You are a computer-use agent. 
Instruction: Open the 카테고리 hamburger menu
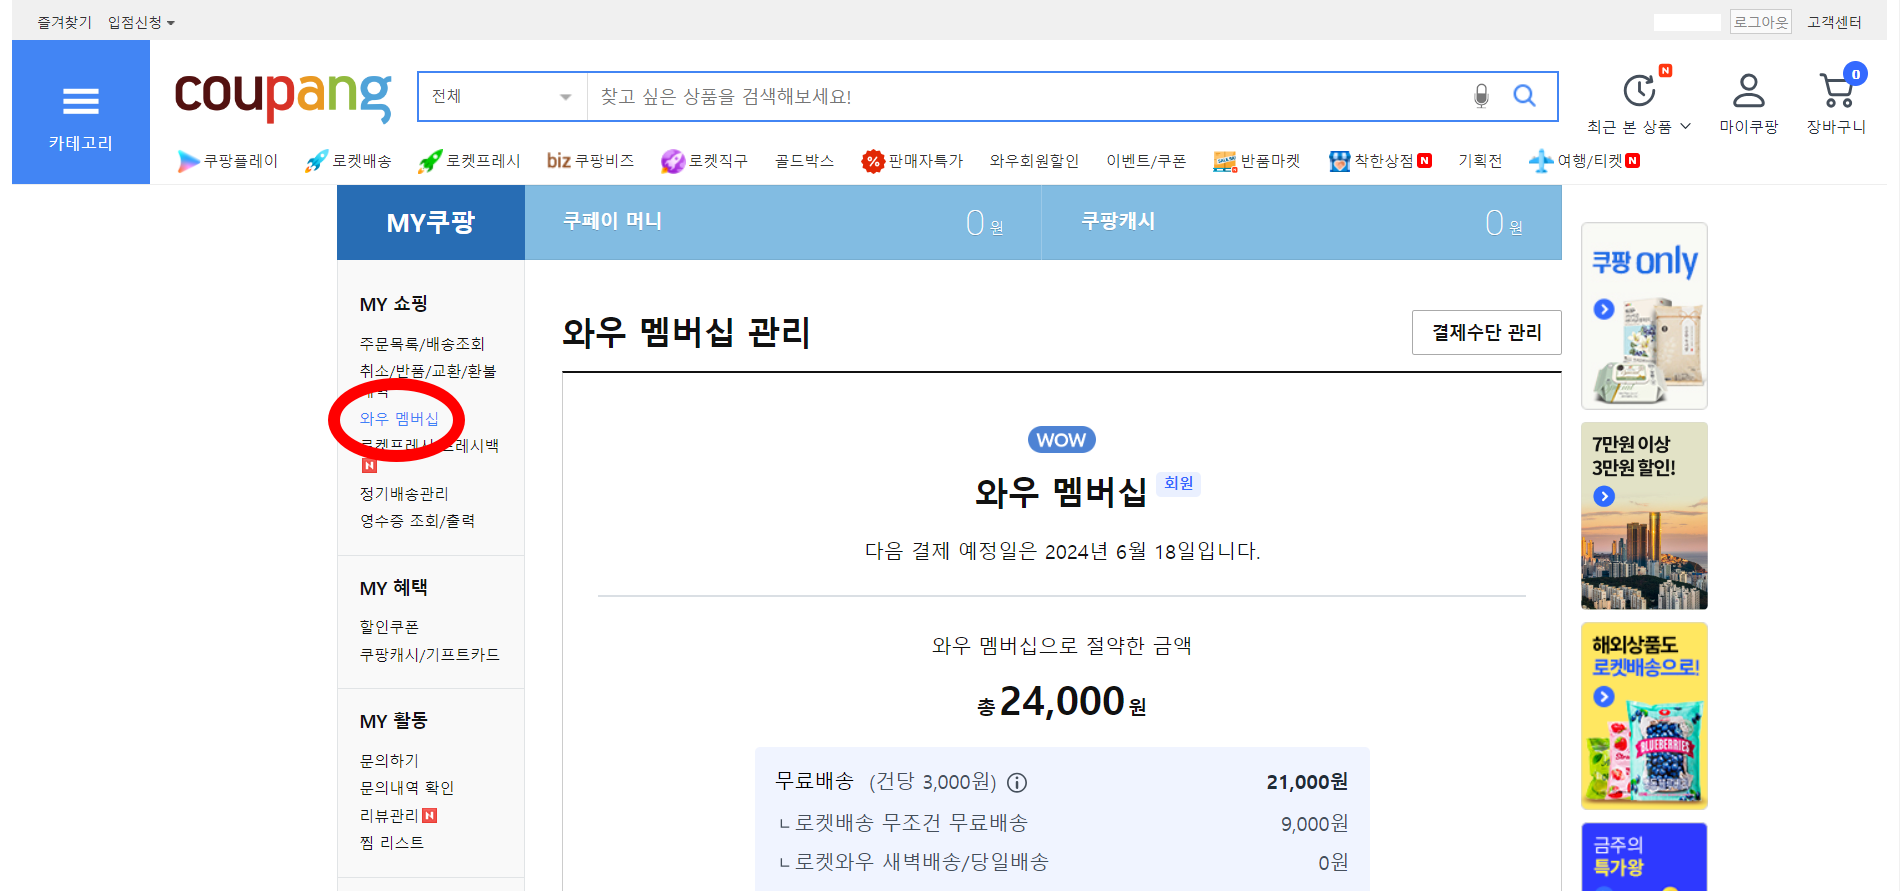pos(81,112)
